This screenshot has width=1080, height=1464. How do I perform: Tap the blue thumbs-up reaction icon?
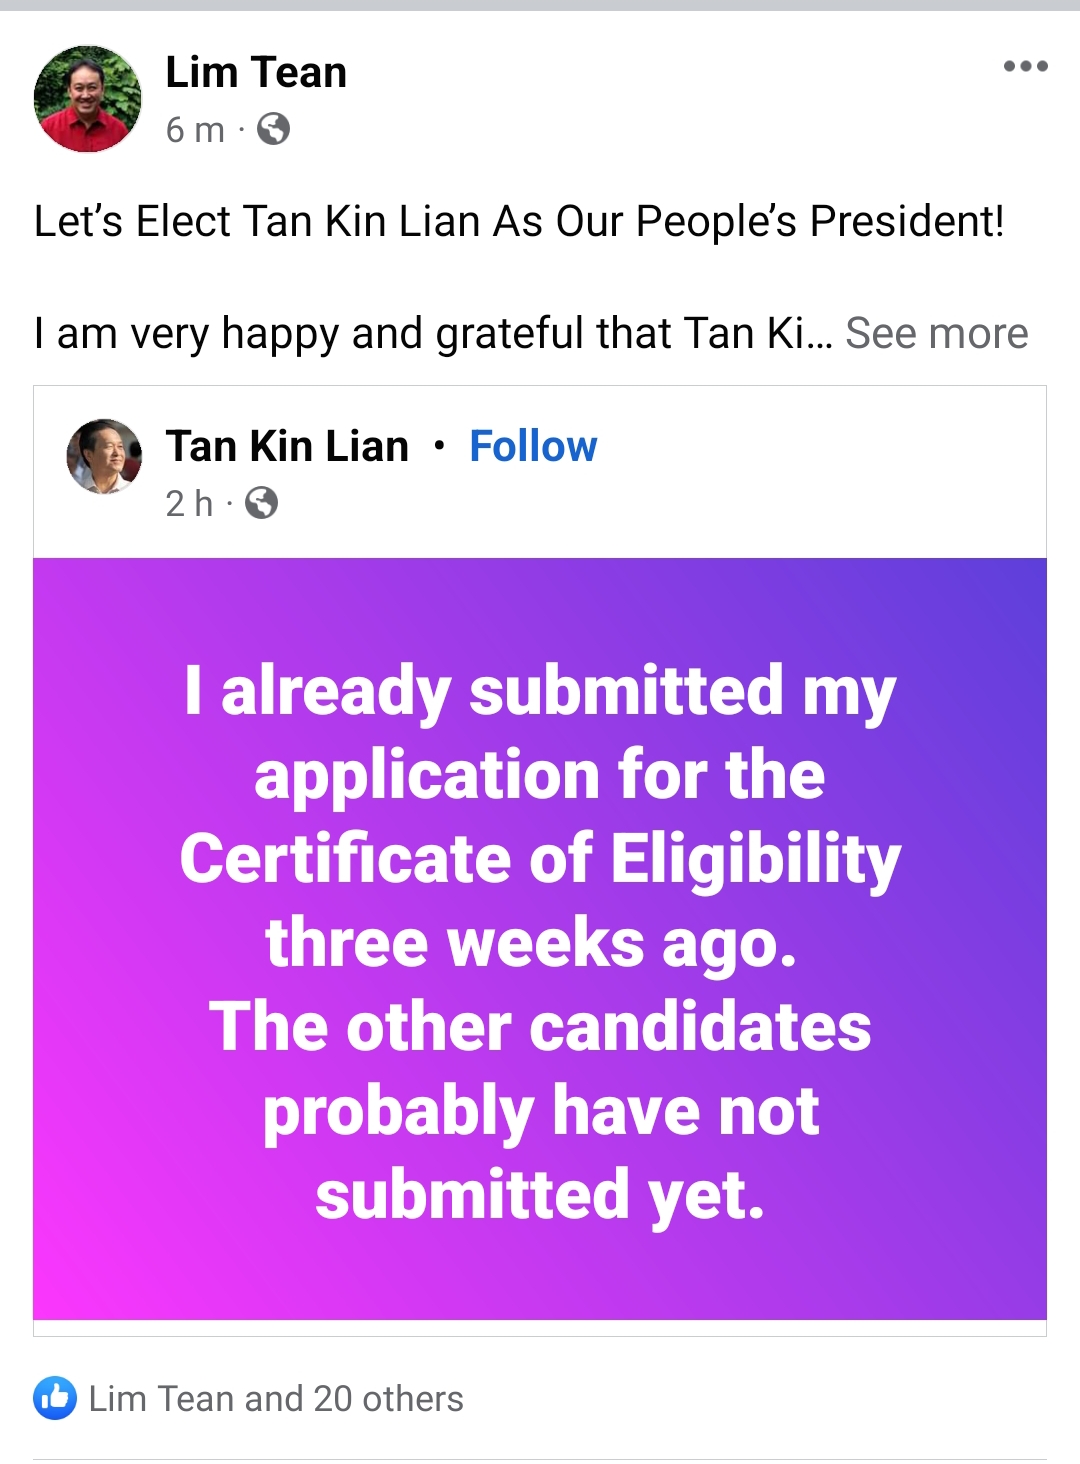(x=55, y=1398)
